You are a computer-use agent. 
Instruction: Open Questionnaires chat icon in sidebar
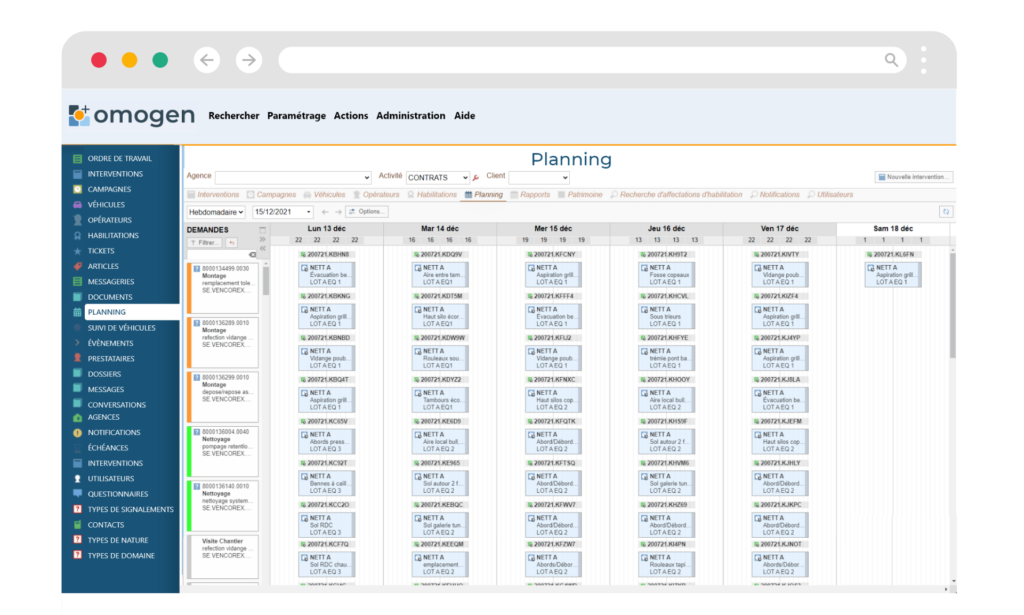77,494
